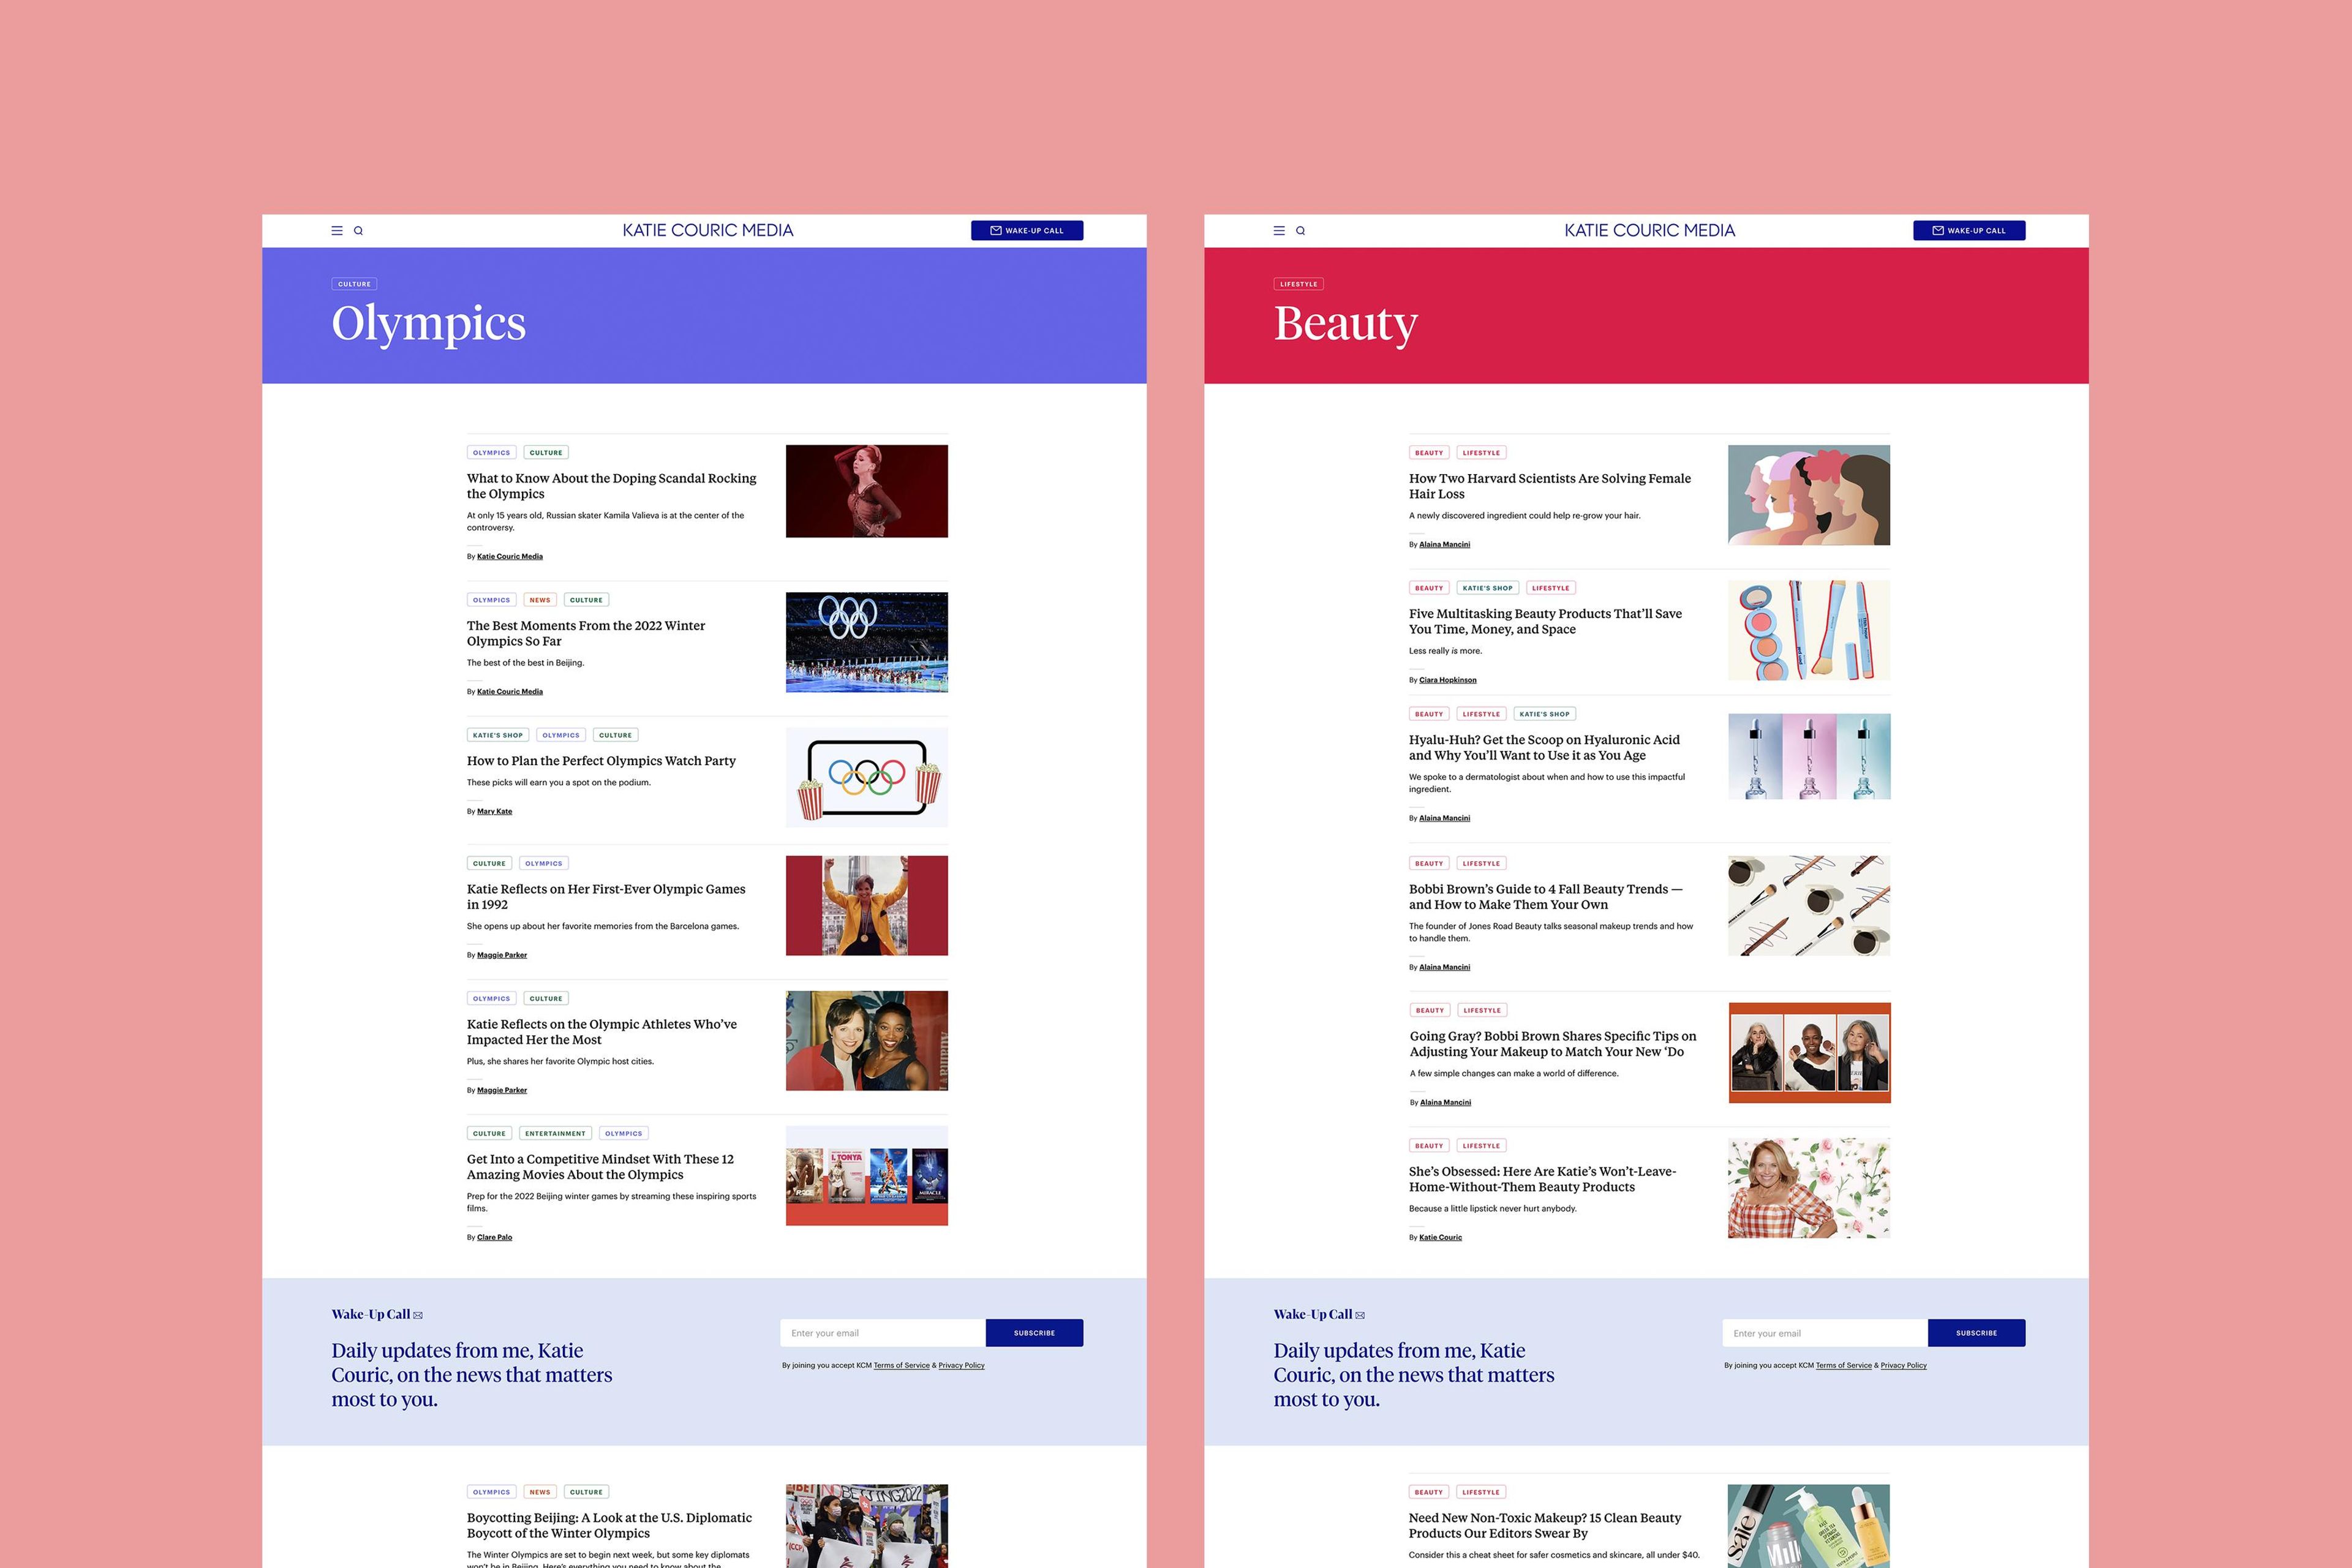Click Katie Couric Media logo on Beauty page
This screenshot has height=1568, width=2352.
tap(1649, 230)
